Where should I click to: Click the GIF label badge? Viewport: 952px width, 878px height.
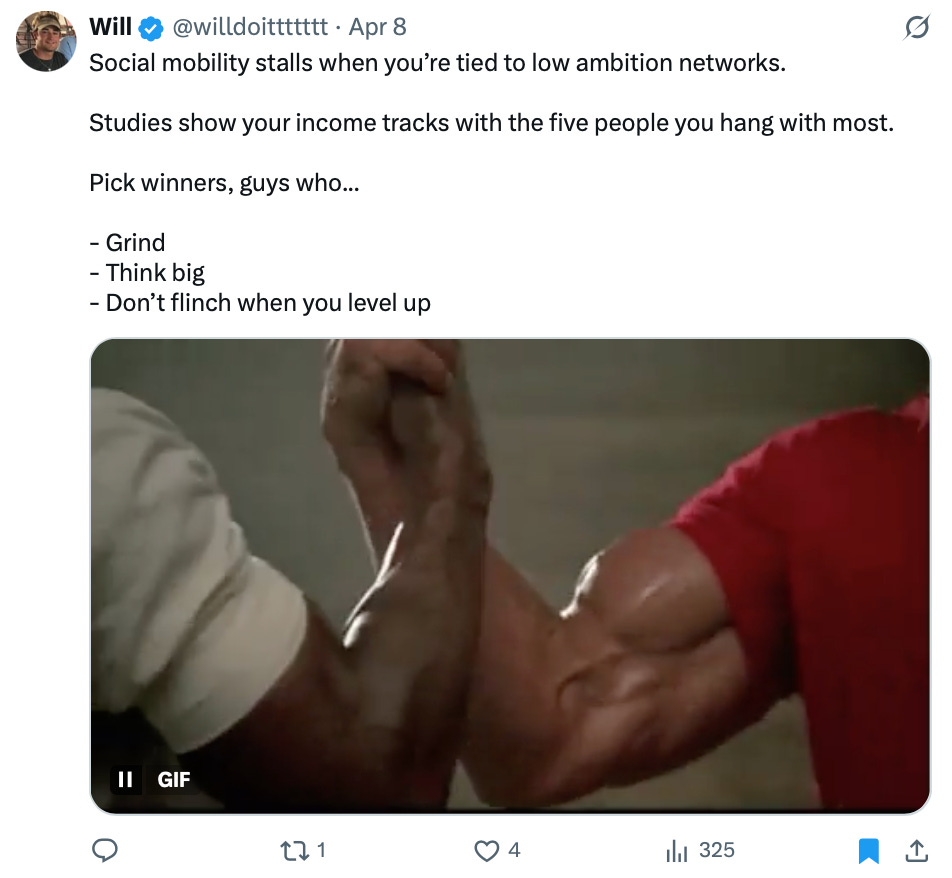click(x=174, y=779)
